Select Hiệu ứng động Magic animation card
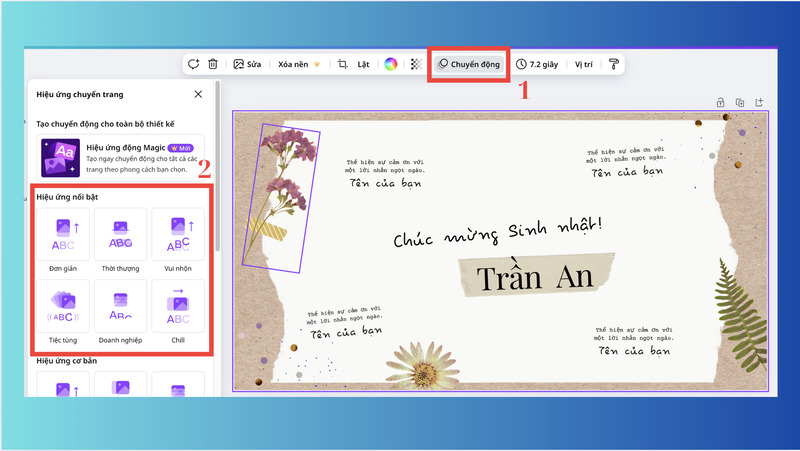The image size is (800, 451). tap(120, 157)
